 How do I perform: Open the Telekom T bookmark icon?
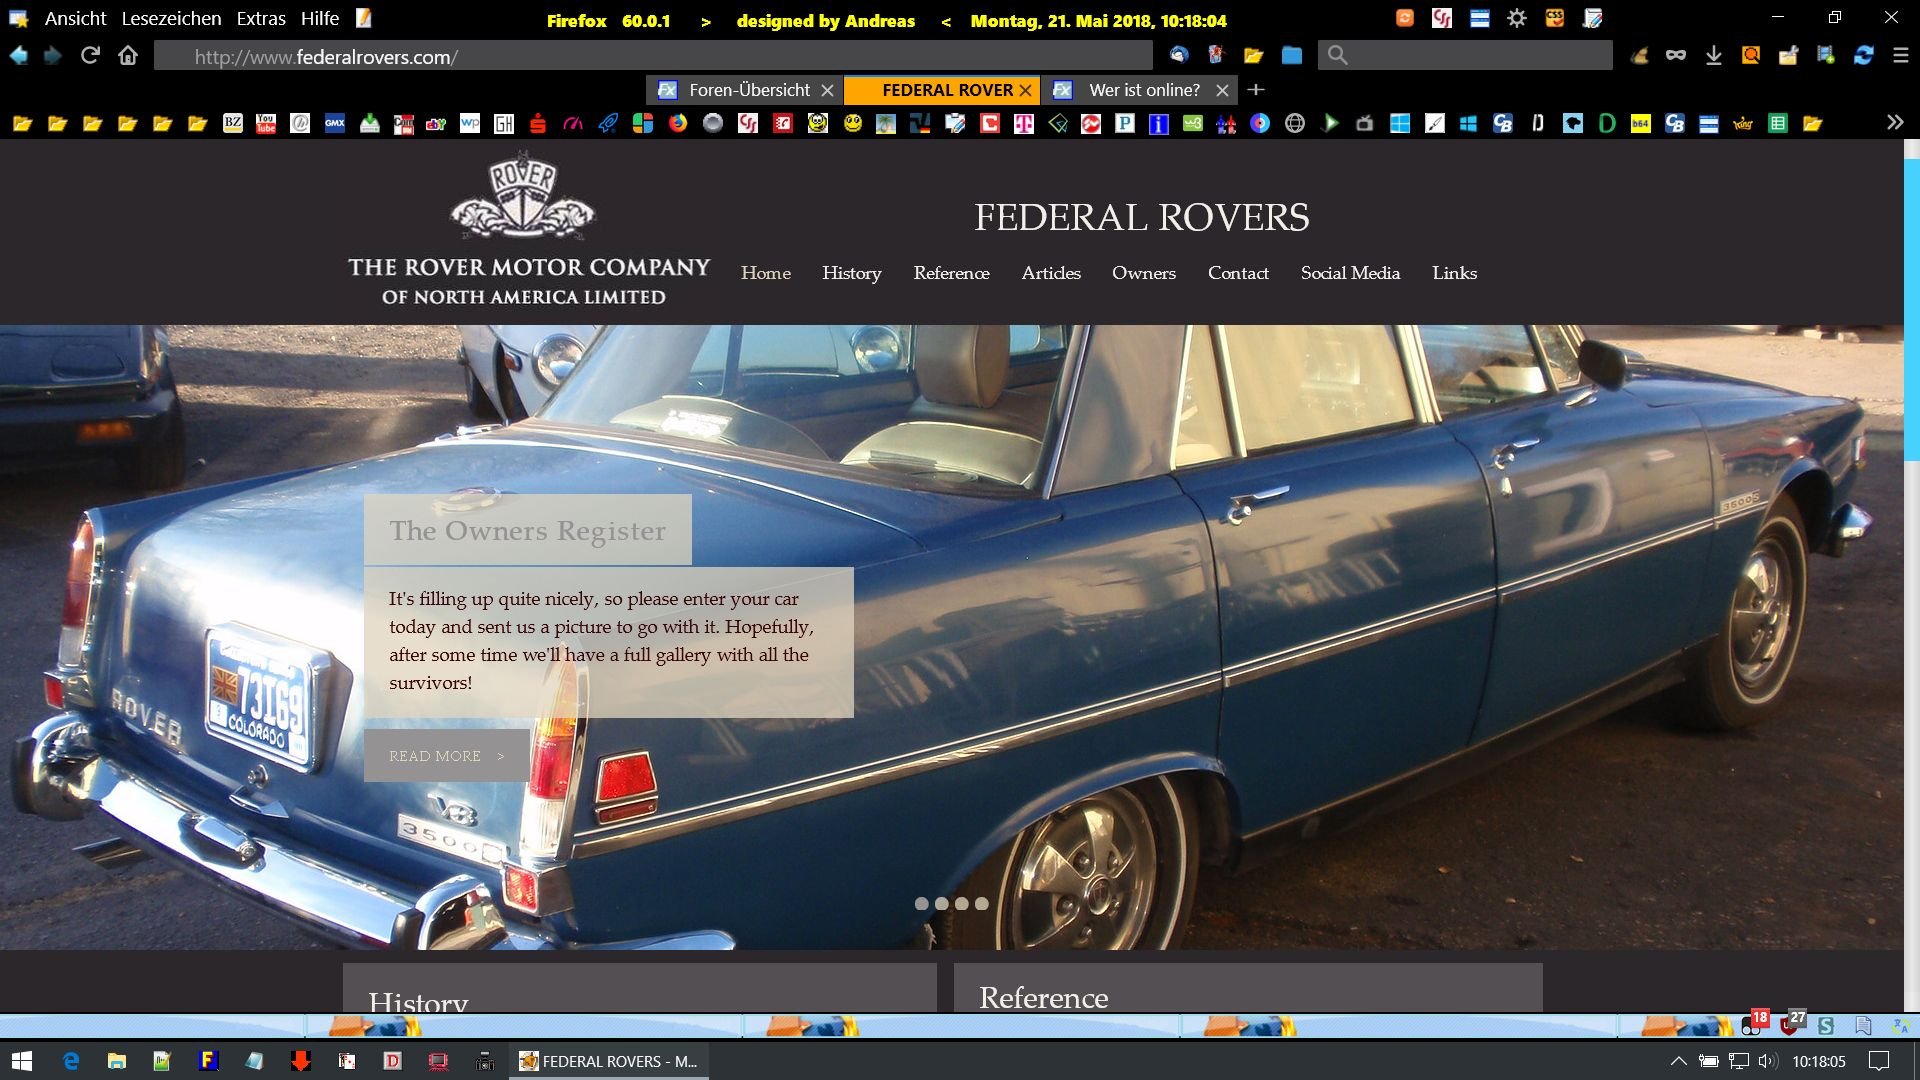coord(1023,123)
